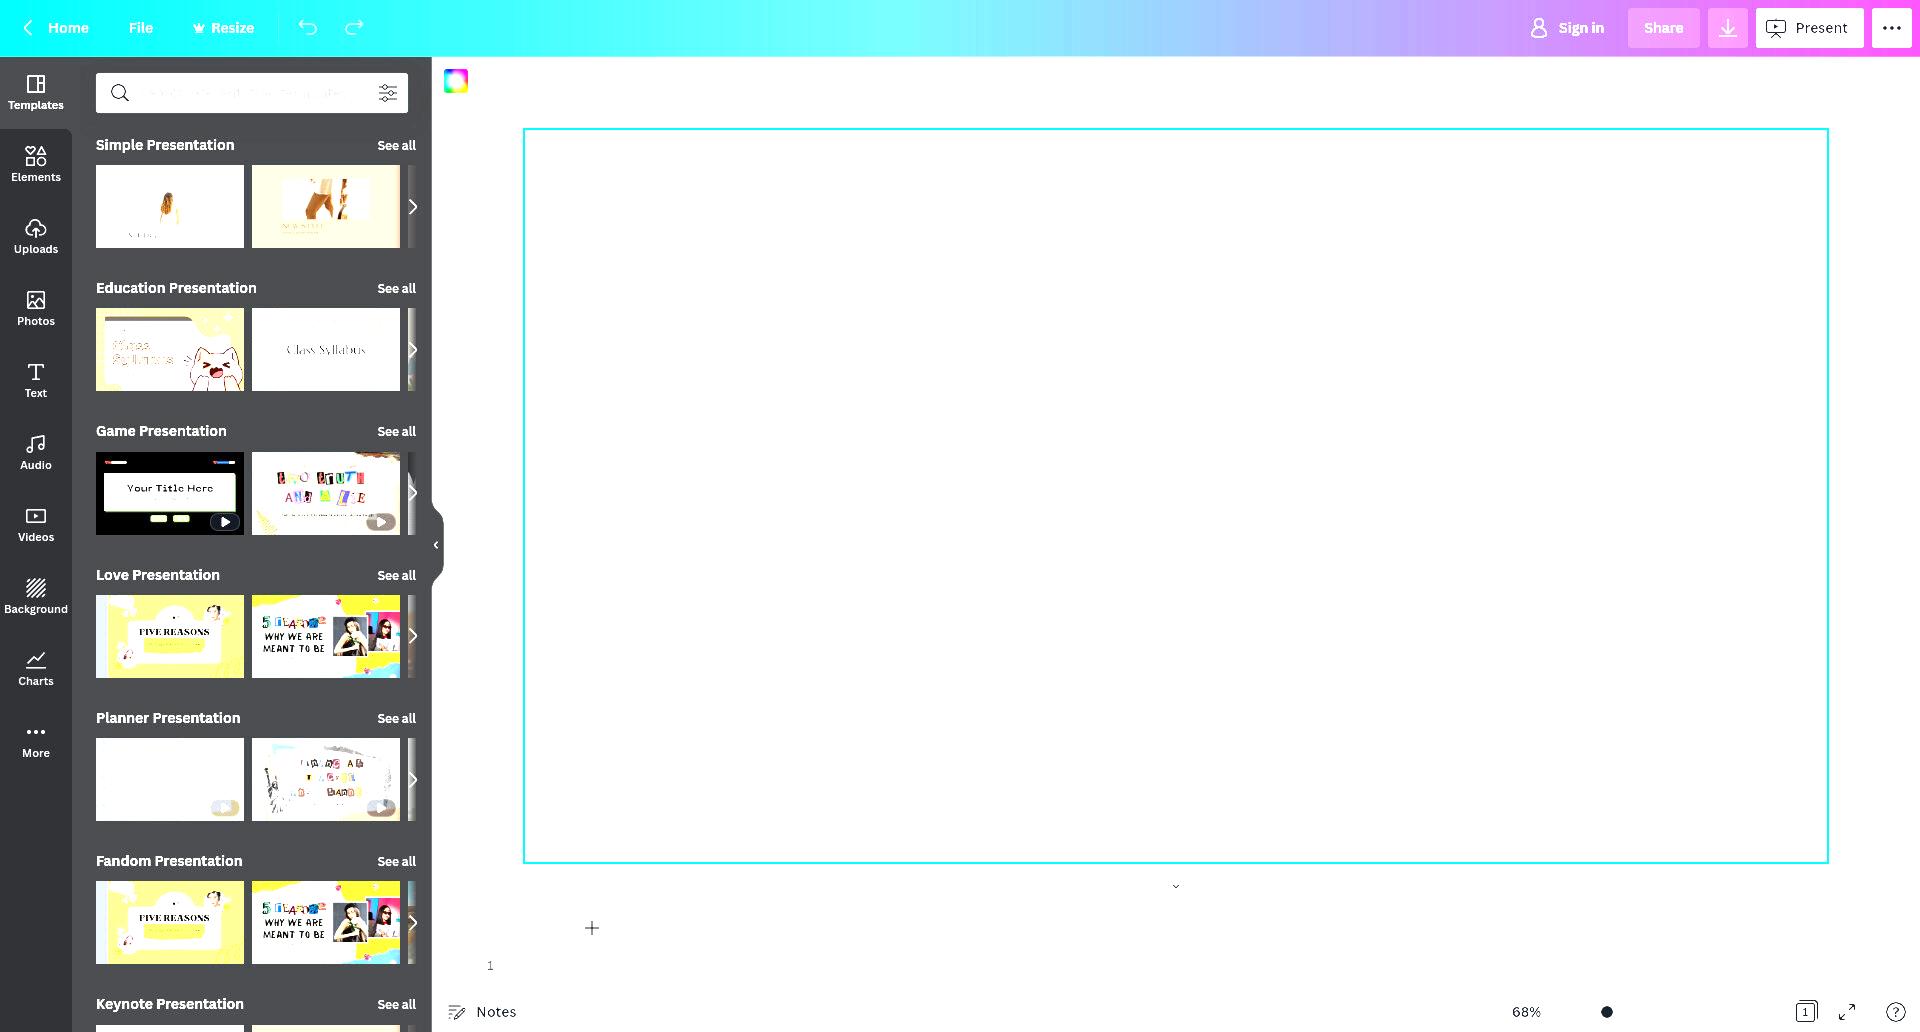Open the Charts sidebar tab

click(36, 668)
